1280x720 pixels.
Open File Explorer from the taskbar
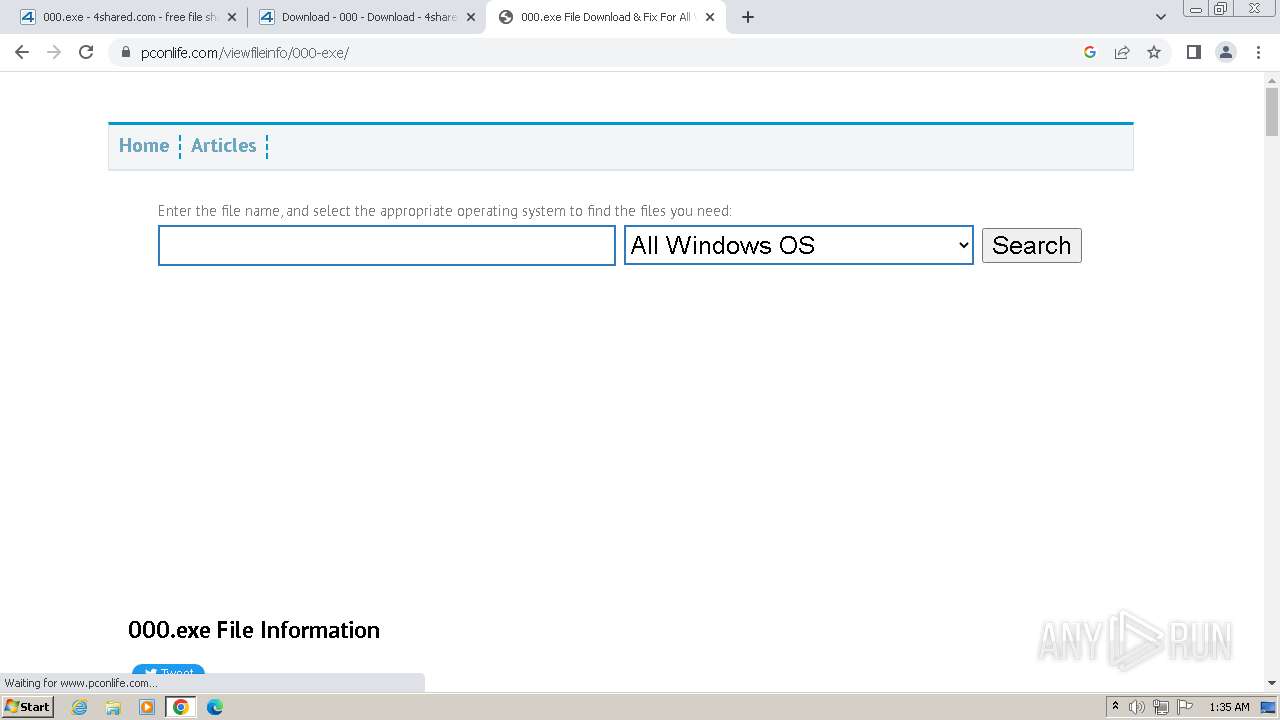coord(113,707)
